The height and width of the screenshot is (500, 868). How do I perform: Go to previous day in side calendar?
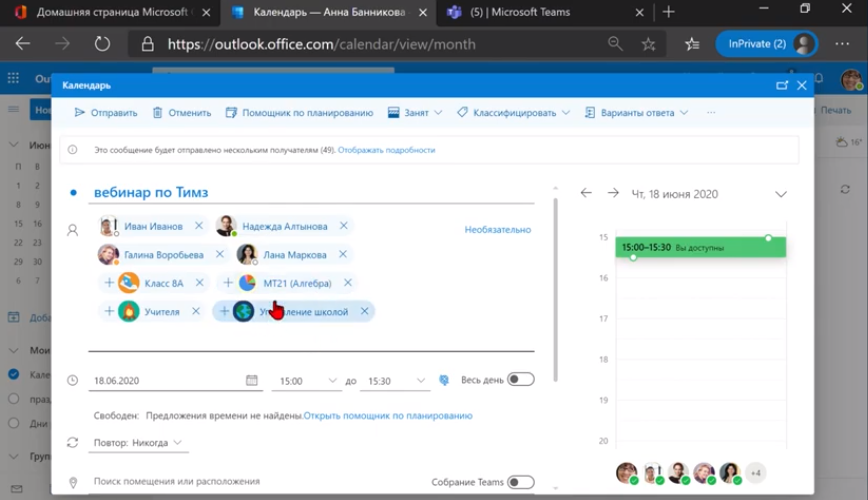coord(586,193)
